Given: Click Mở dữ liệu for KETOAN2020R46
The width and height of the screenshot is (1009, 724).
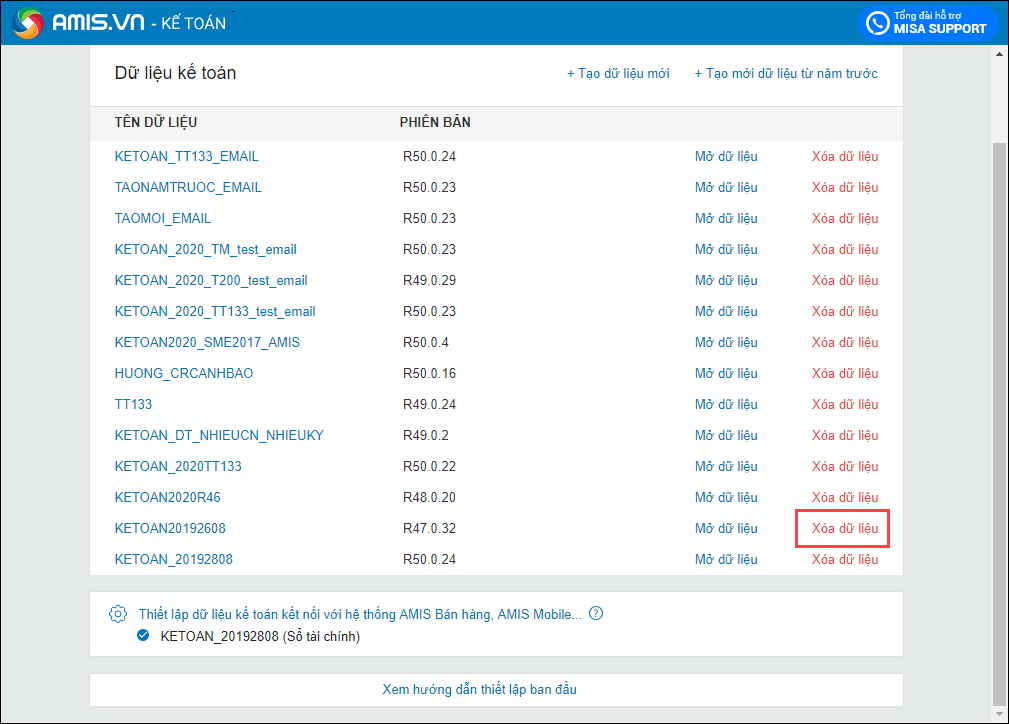Looking at the screenshot, I should (726, 497).
